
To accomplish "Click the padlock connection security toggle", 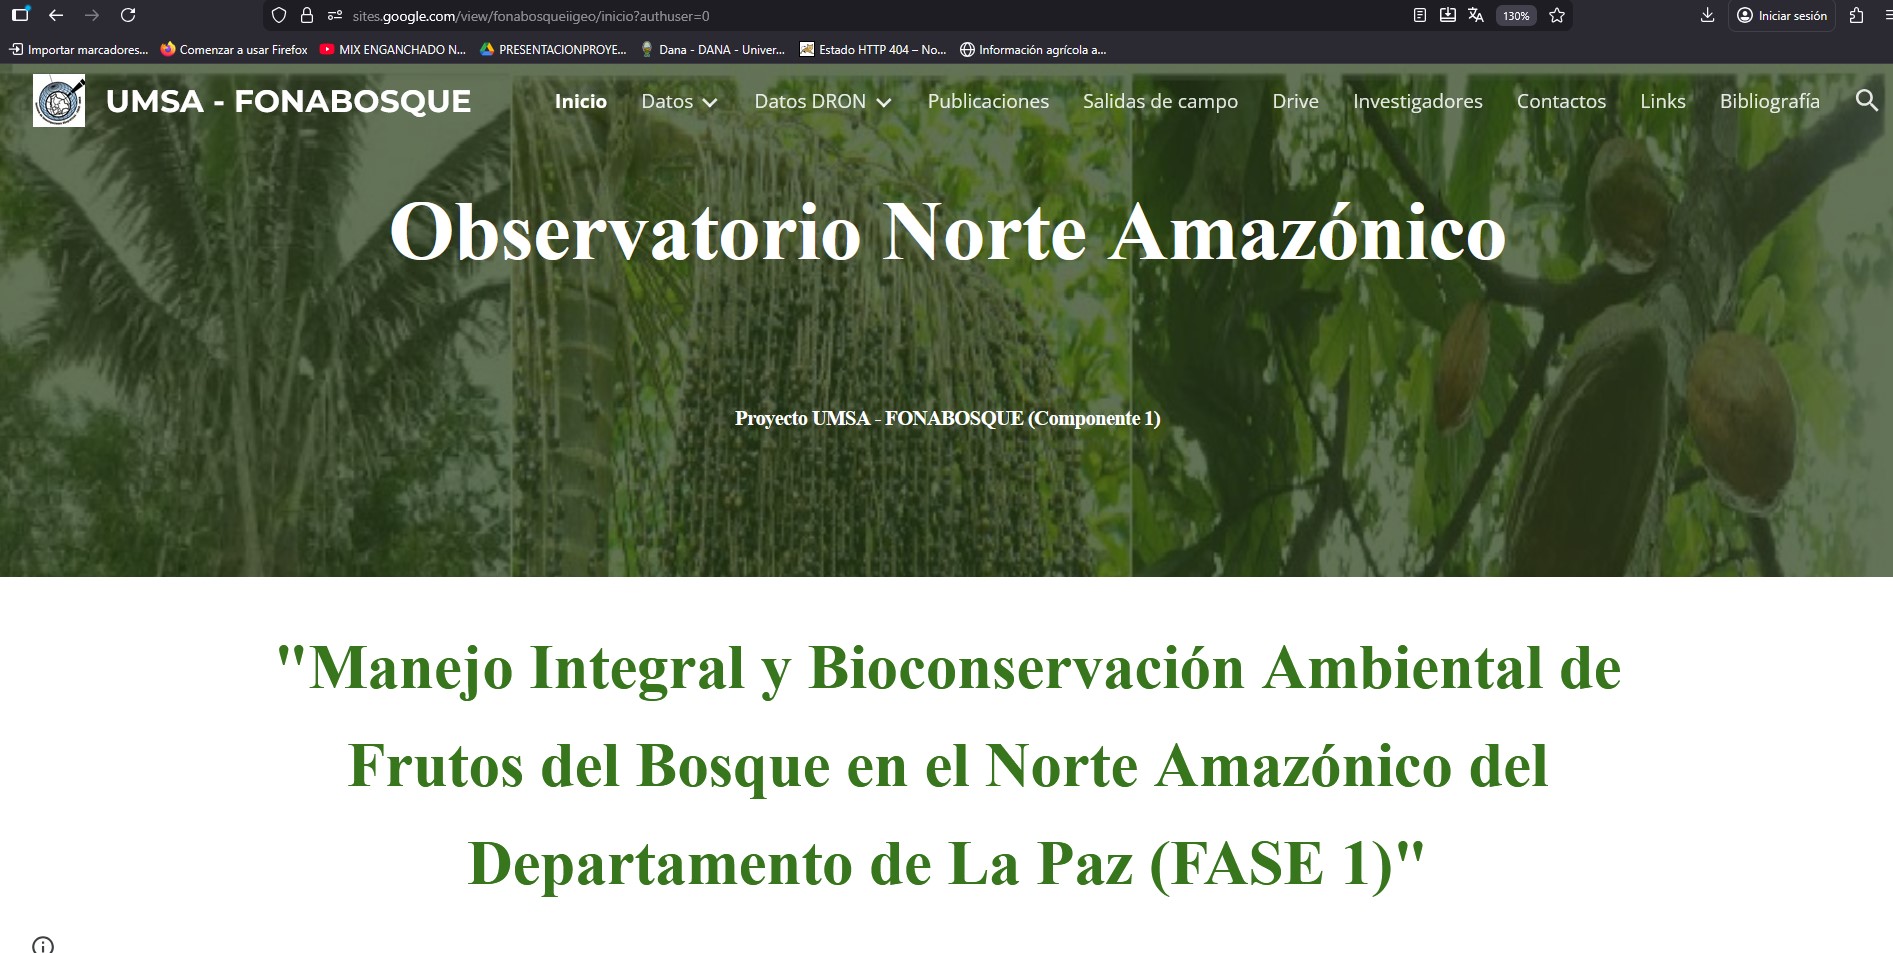I will point(305,16).
